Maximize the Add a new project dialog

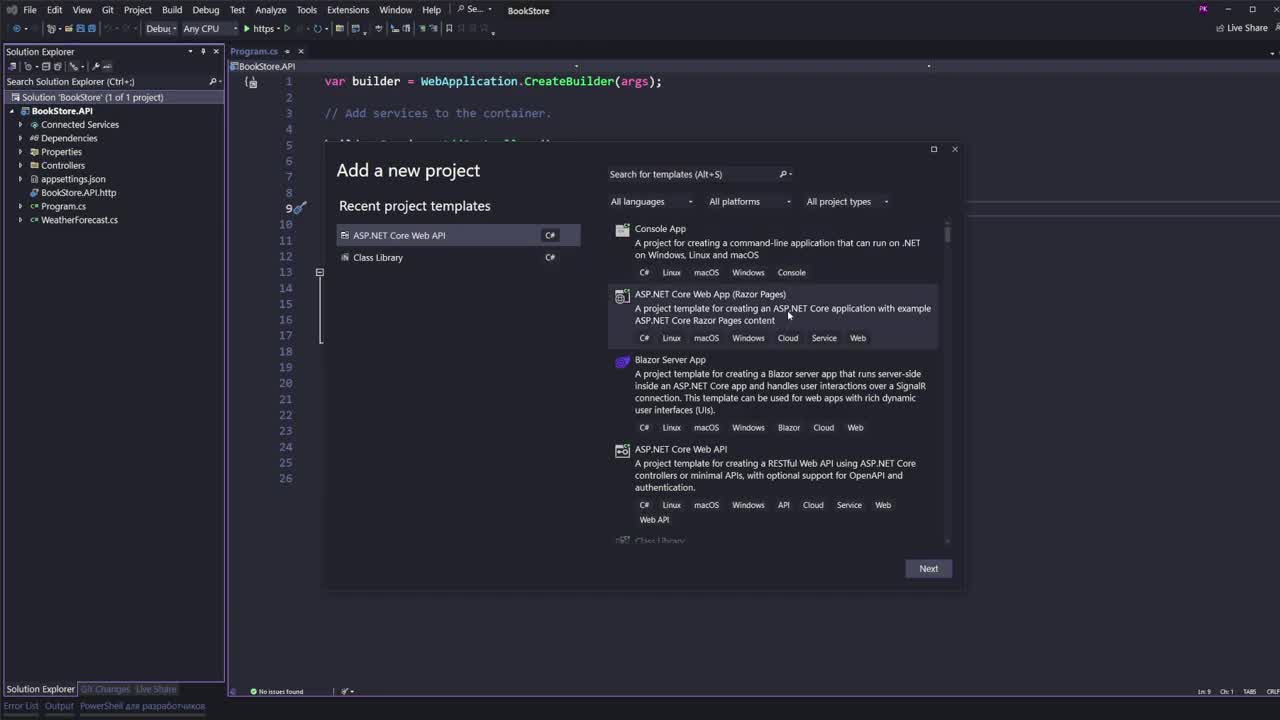[934, 149]
